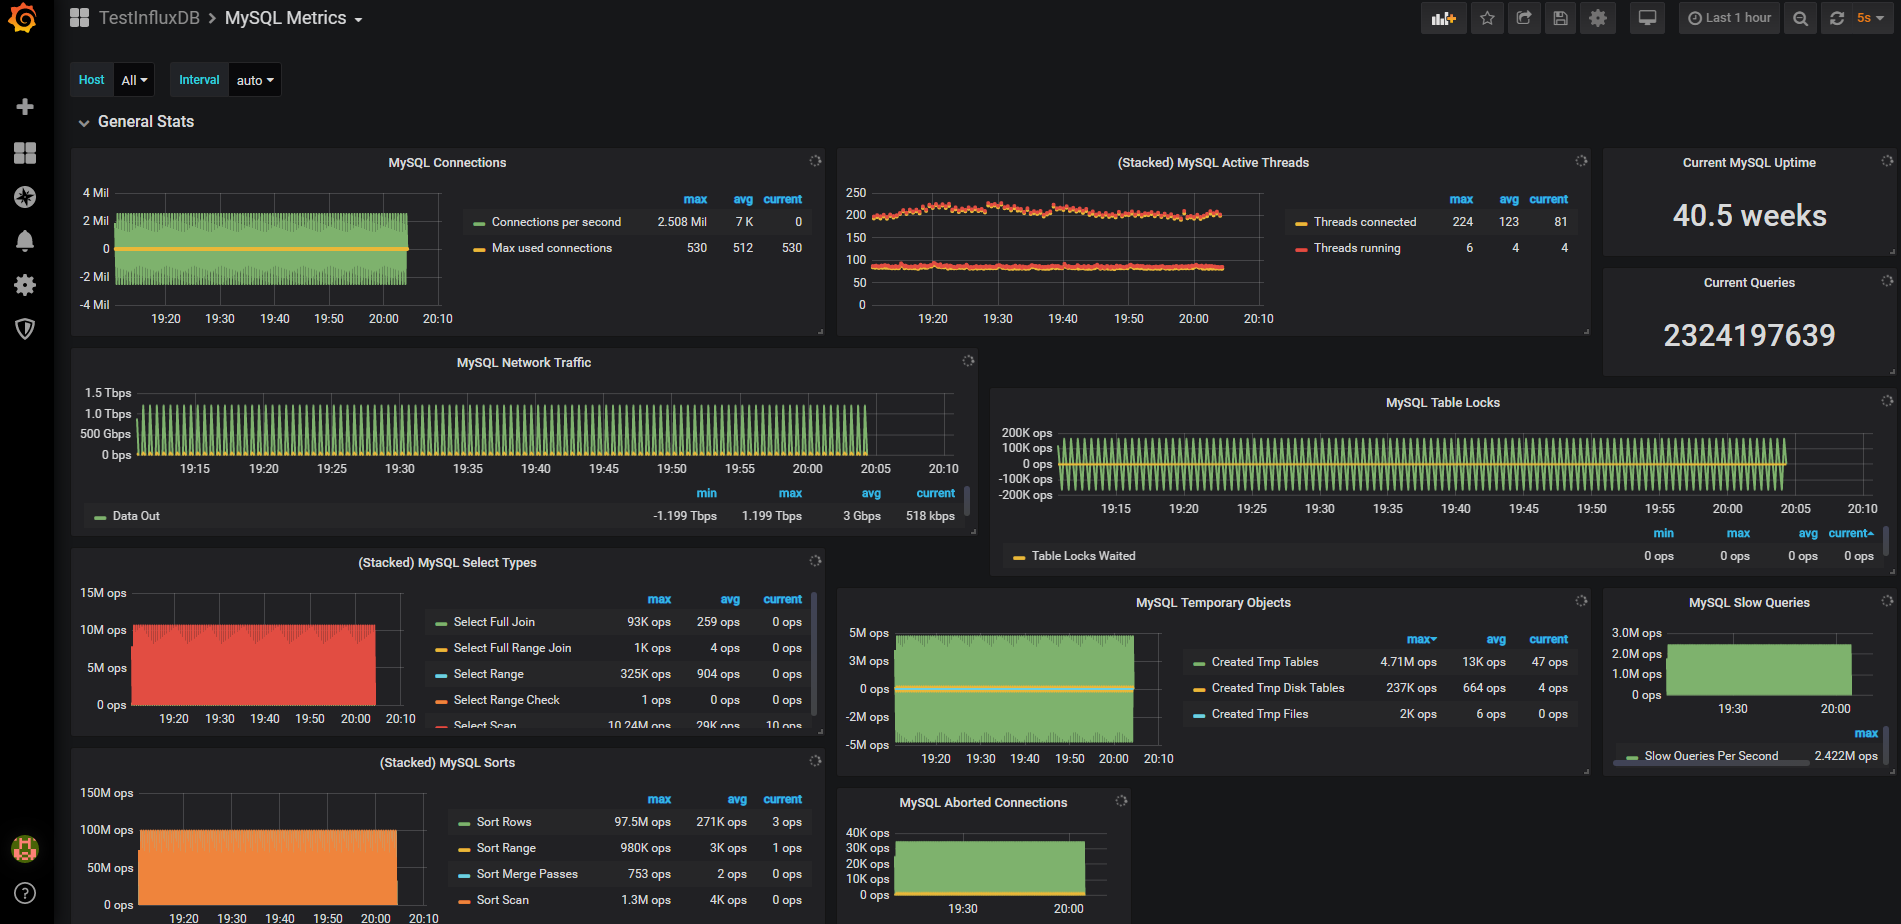Image resolution: width=1901 pixels, height=924 pixels.
Task: Toggle Connections per second series
Action: tap(556, 222)
